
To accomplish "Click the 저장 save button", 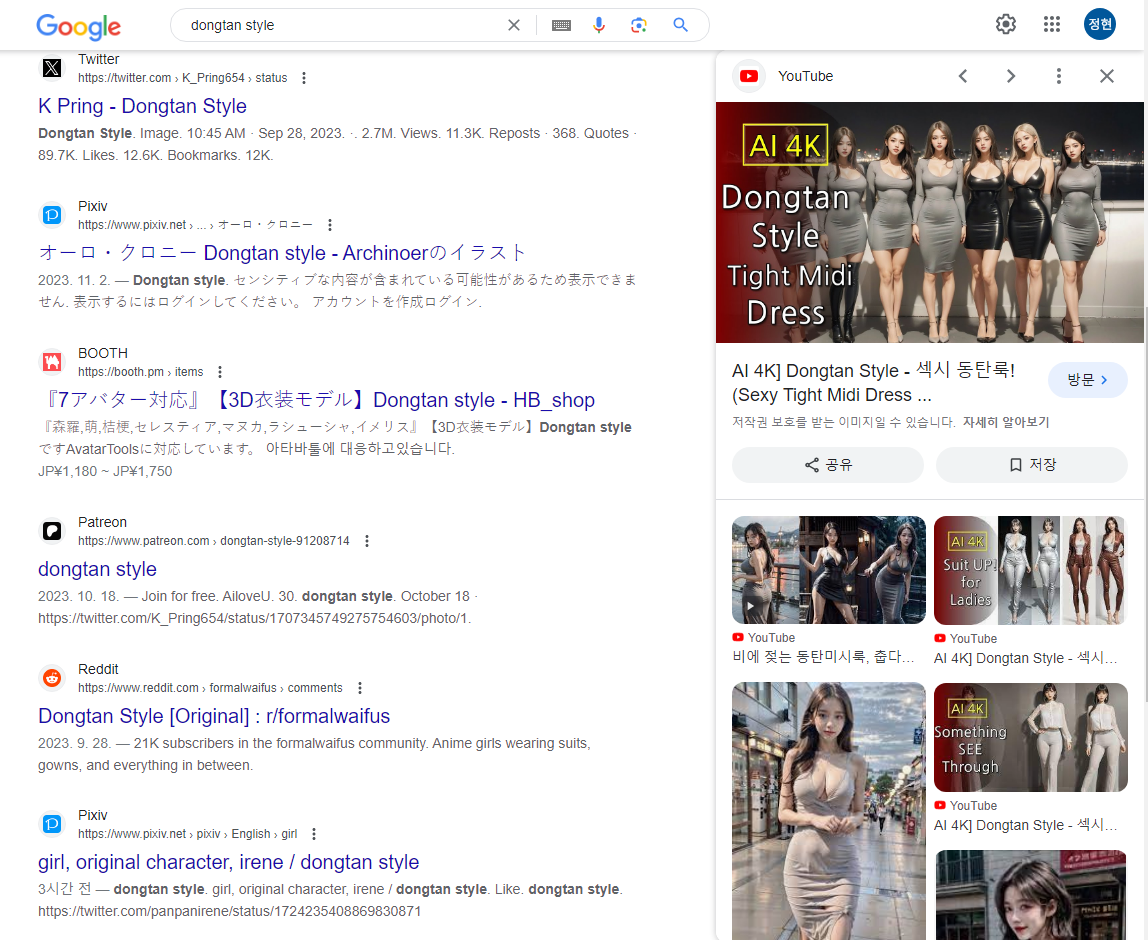I will point(1032,465).
